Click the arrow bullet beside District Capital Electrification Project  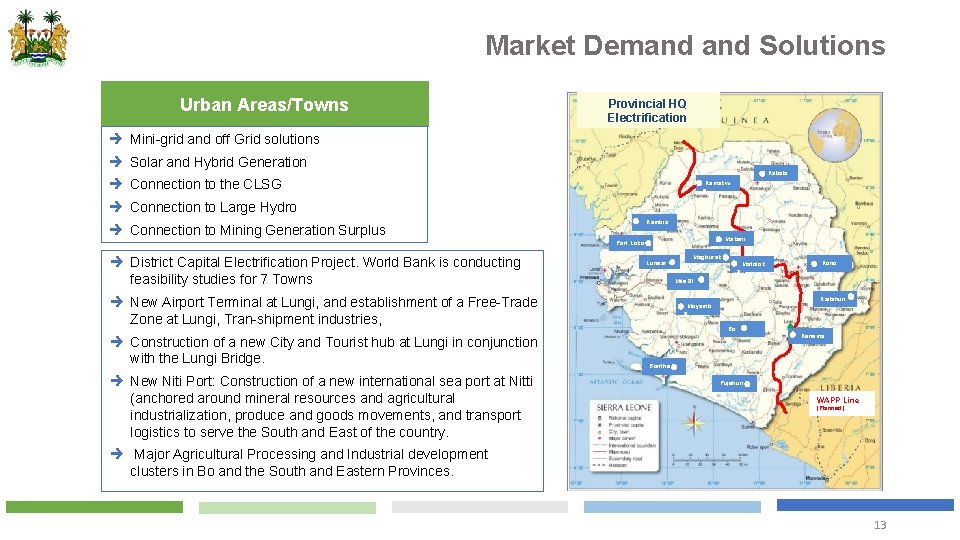116,262
